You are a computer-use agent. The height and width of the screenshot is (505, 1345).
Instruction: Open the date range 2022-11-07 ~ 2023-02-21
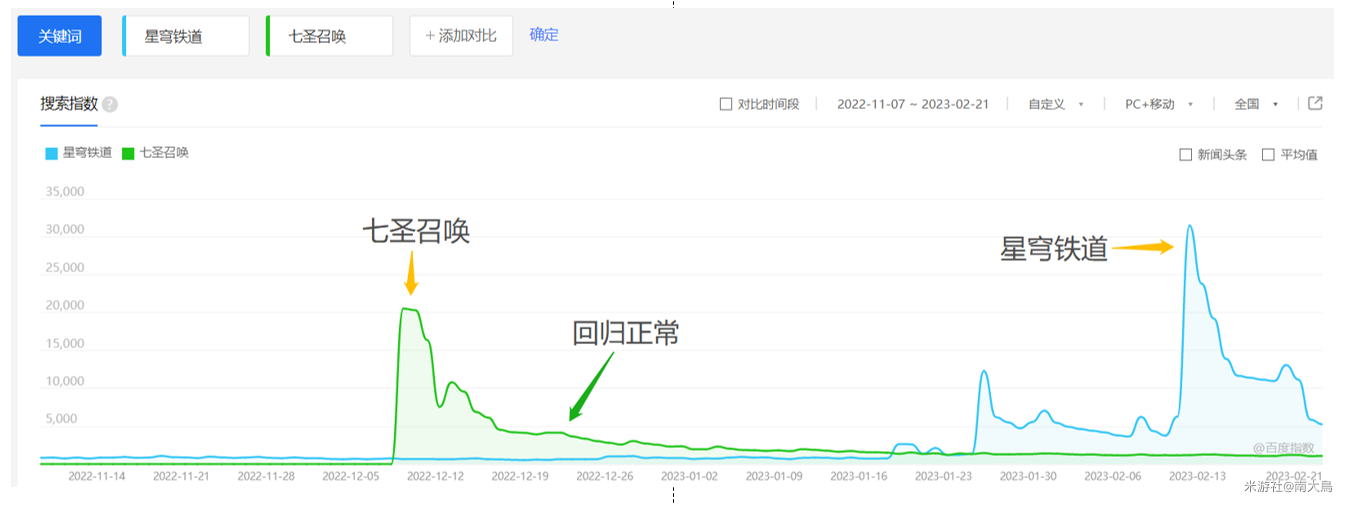(x=913, y=104)
